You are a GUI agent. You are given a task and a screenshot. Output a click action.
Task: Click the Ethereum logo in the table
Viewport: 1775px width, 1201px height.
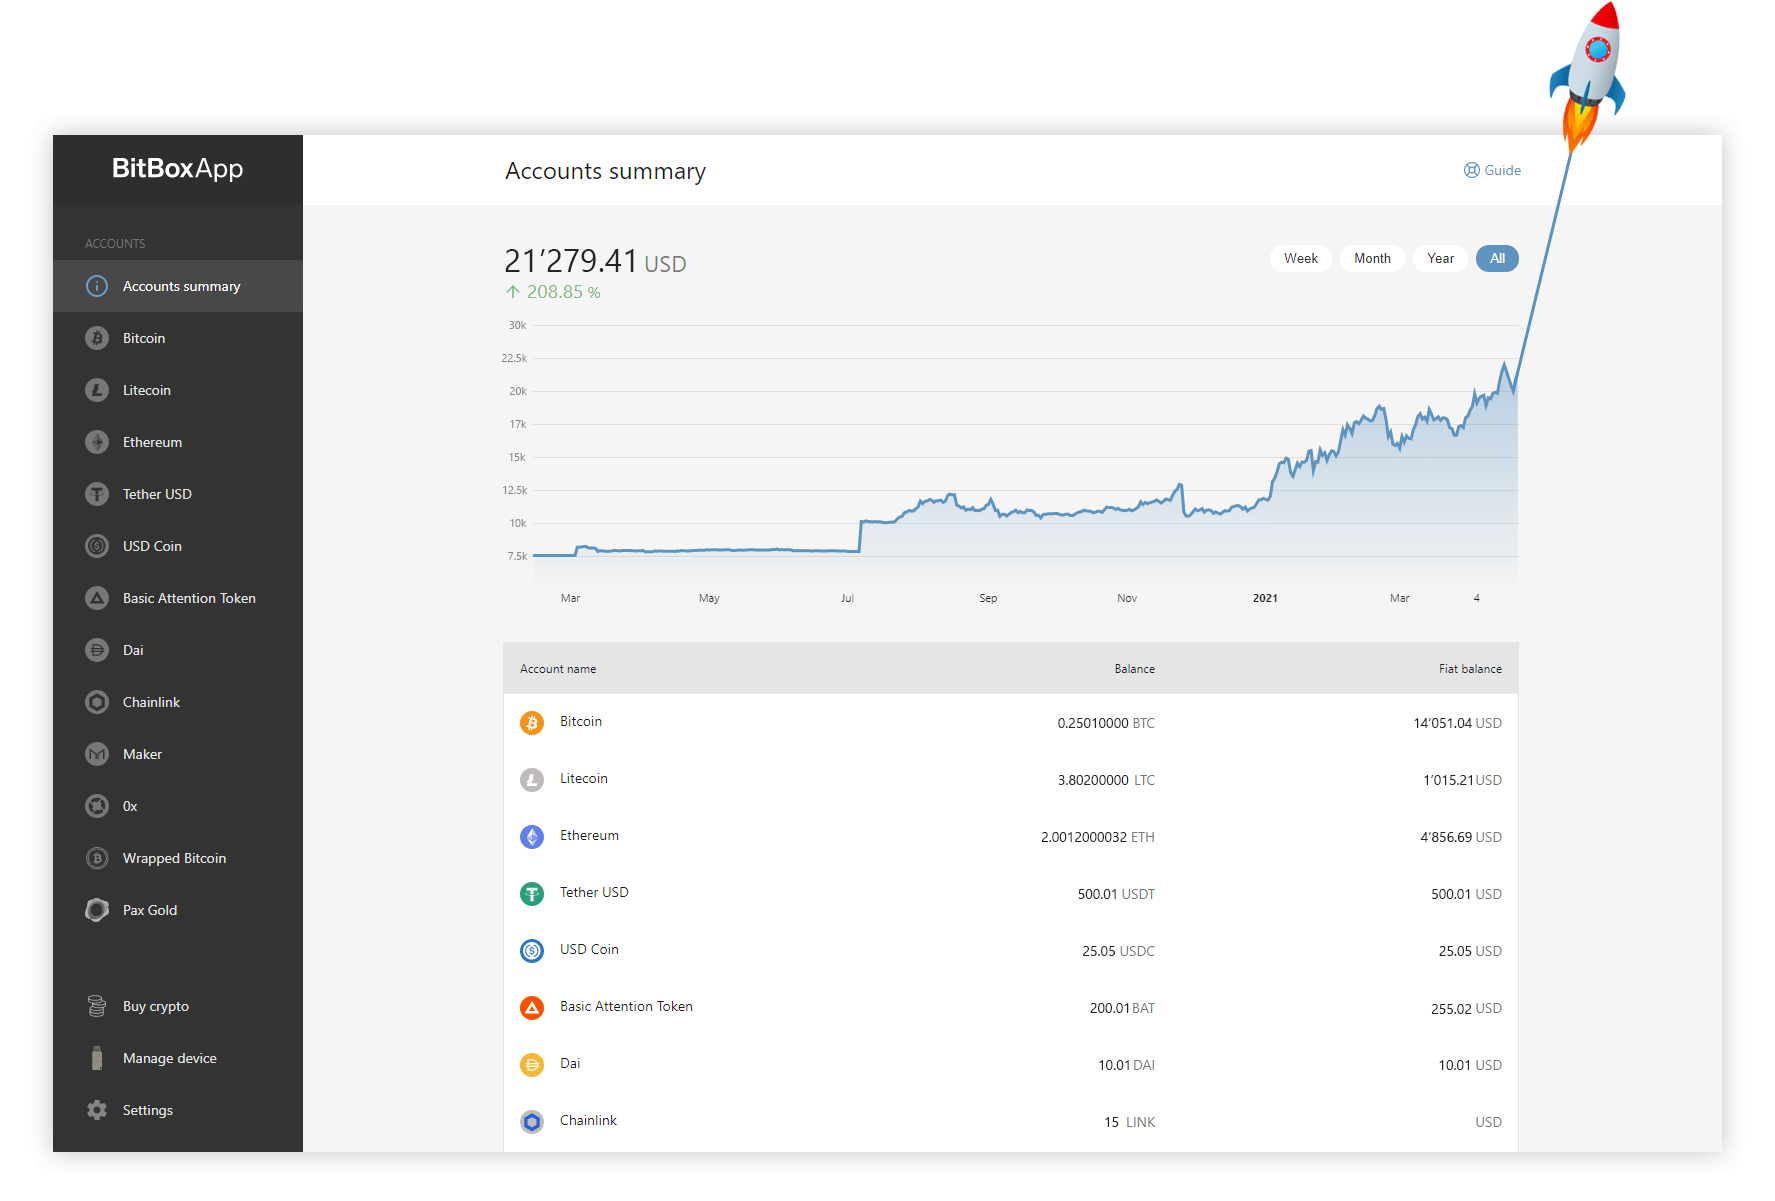[532, 836]
